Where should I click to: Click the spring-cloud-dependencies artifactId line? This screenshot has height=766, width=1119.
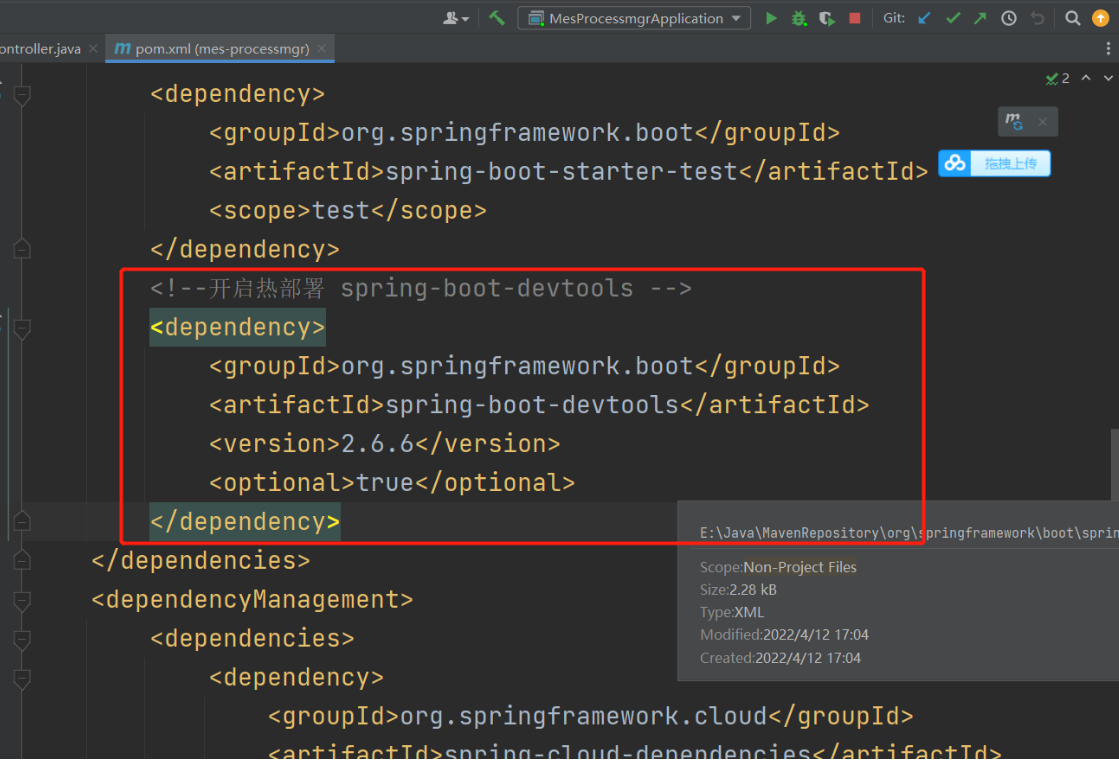(634, 753)
